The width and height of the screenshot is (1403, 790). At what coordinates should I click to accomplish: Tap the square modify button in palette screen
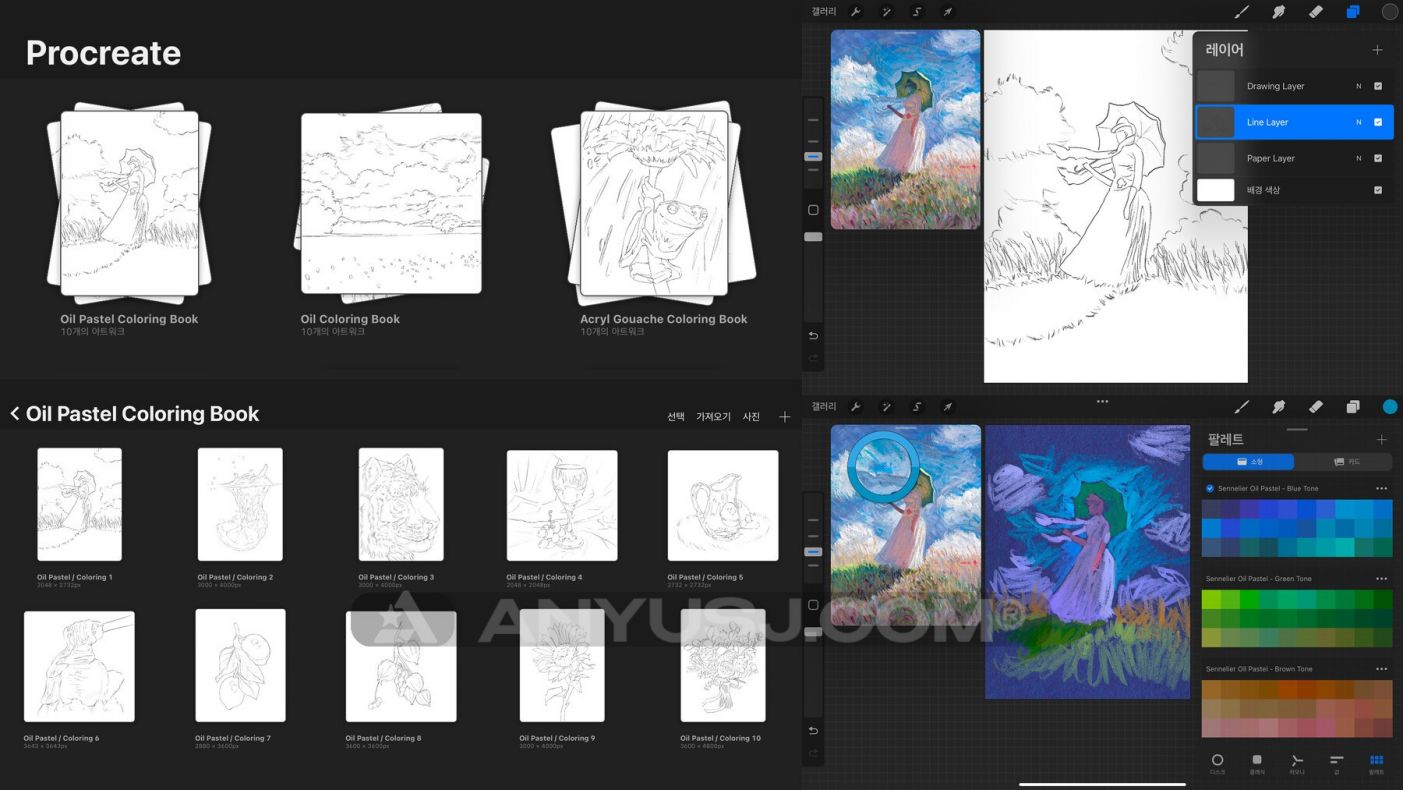tap(813, 605)
